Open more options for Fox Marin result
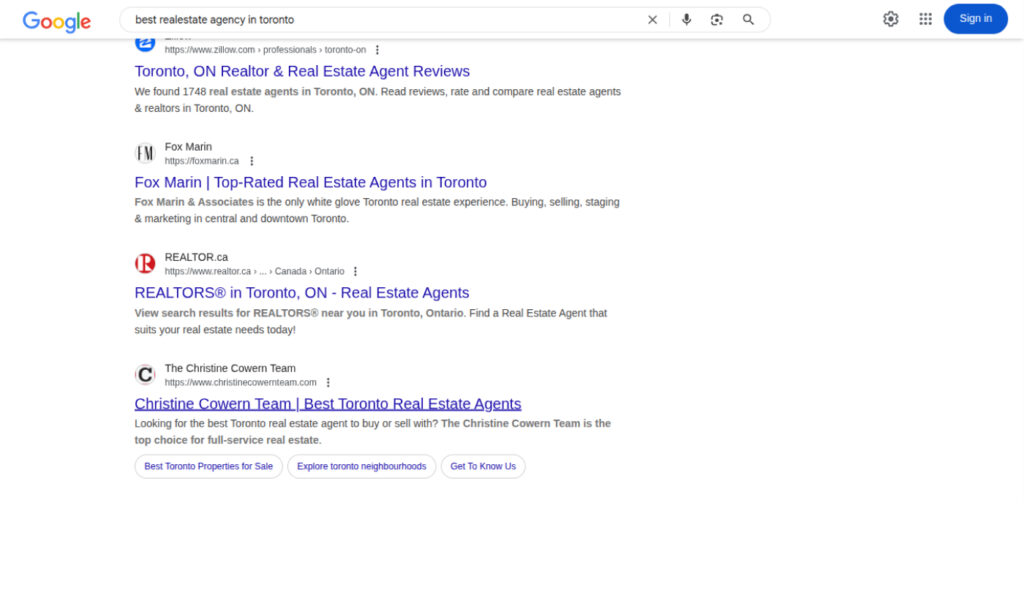Image resolution: width=1024 pixels, height=614 pixels. tap(251, 161)
